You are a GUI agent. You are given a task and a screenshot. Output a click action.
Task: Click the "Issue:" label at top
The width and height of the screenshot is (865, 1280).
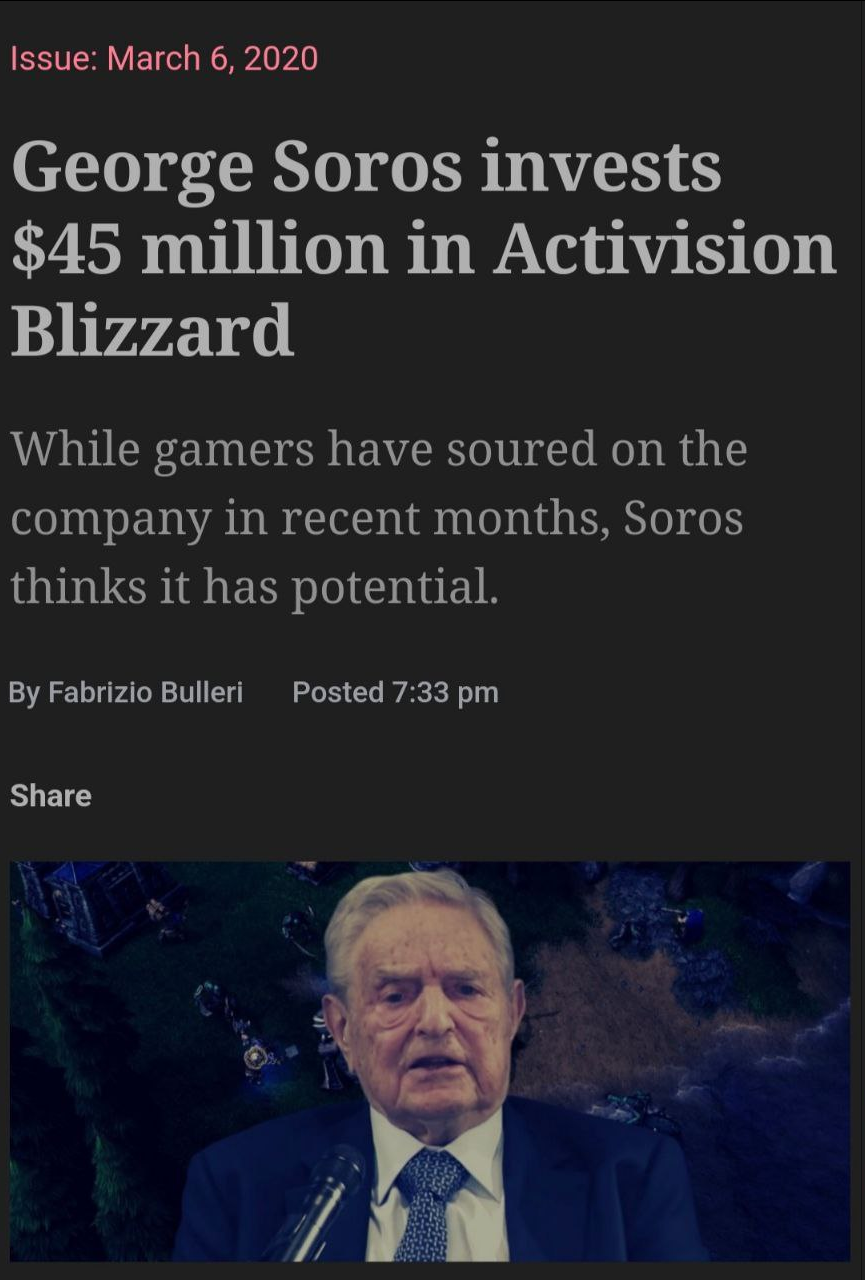(53, 58)
